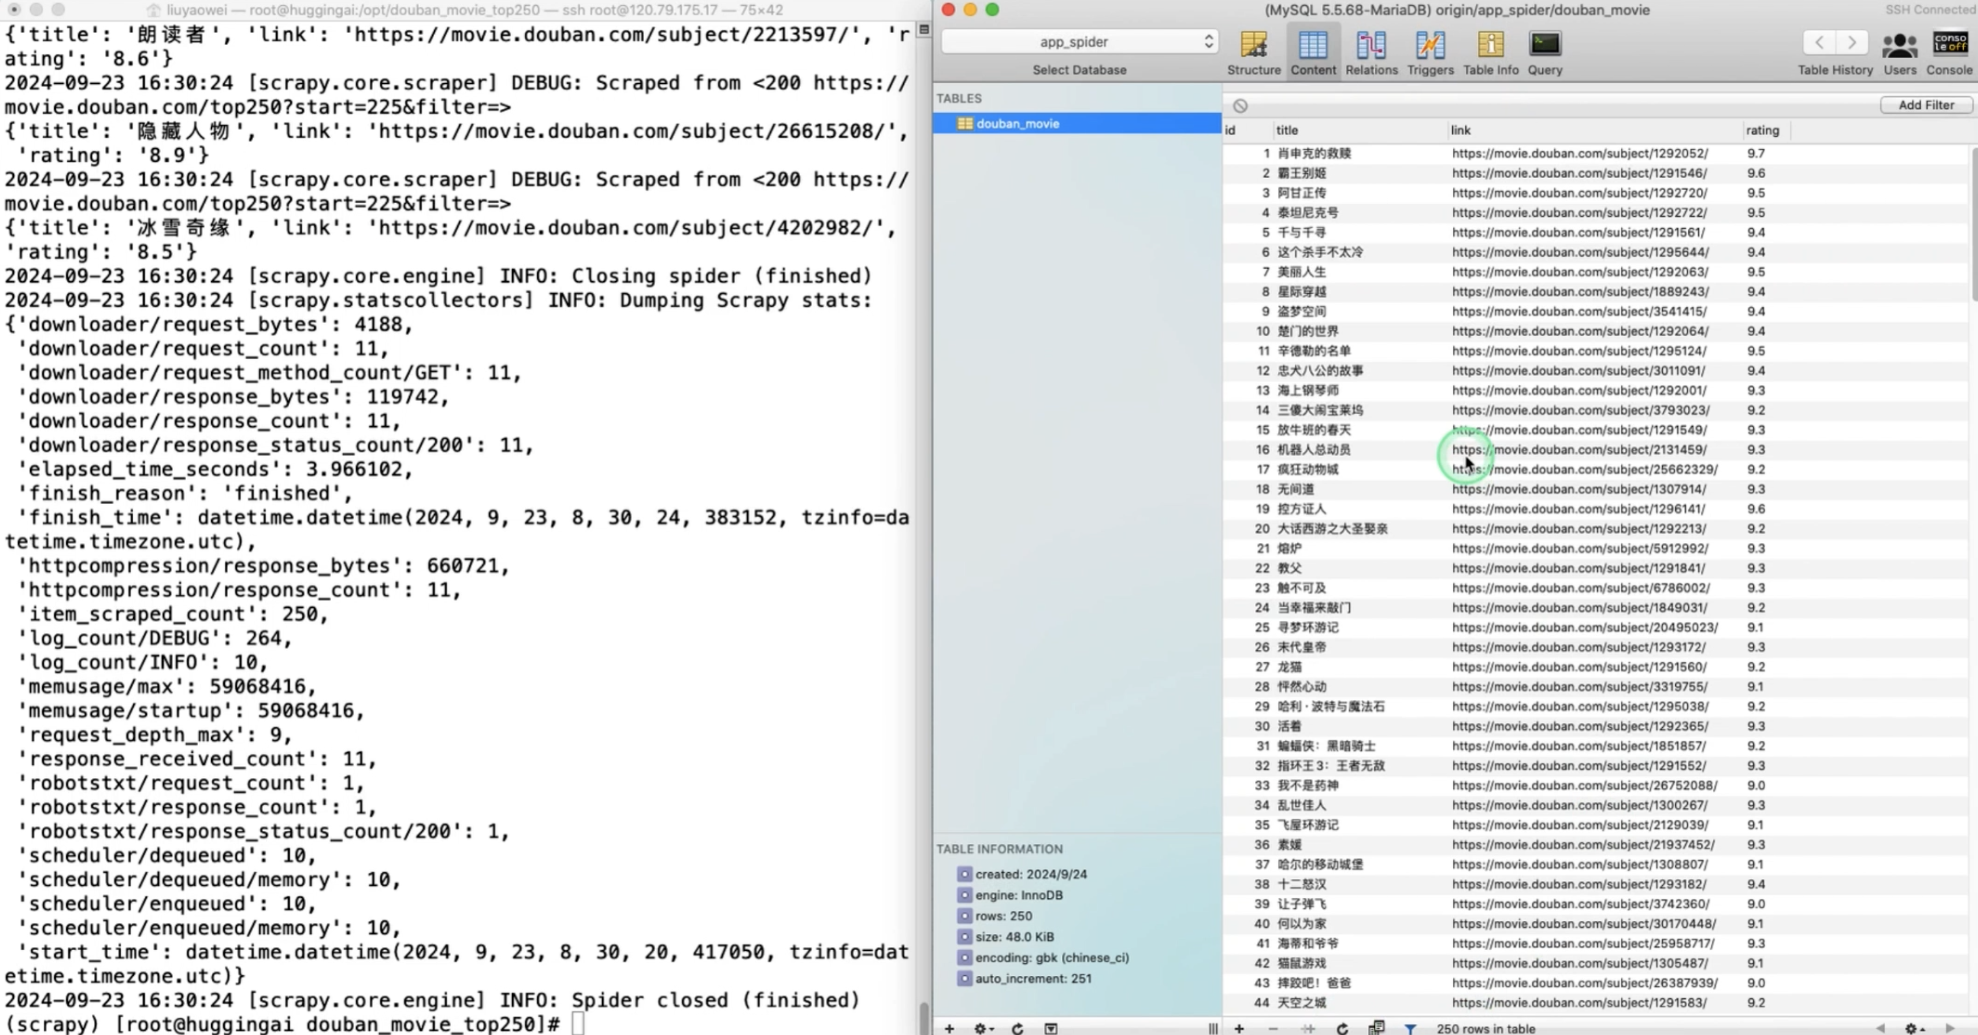Switch to the Content view

point(1312,53)
